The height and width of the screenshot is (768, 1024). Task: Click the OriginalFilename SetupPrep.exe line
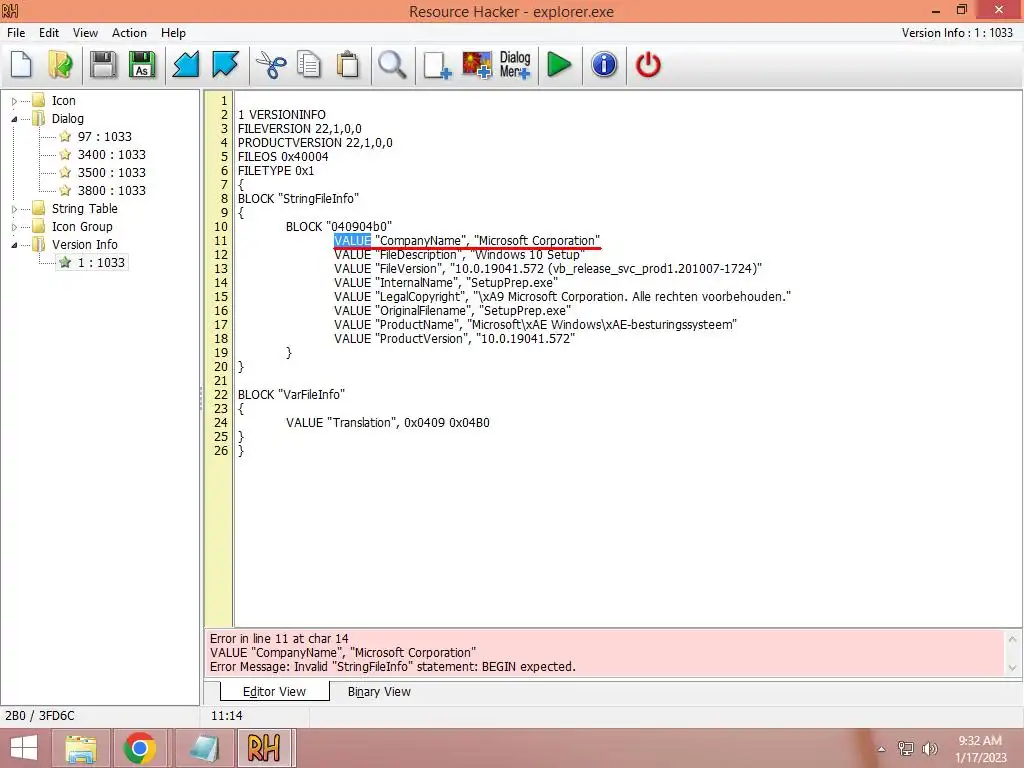pos(453,311)
